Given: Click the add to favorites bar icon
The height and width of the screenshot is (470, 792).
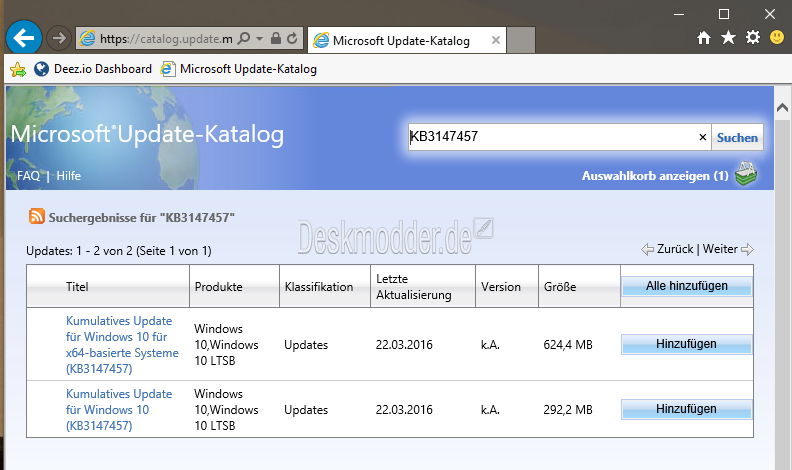Looking at the screenshot, I should [x=18, y=69].
